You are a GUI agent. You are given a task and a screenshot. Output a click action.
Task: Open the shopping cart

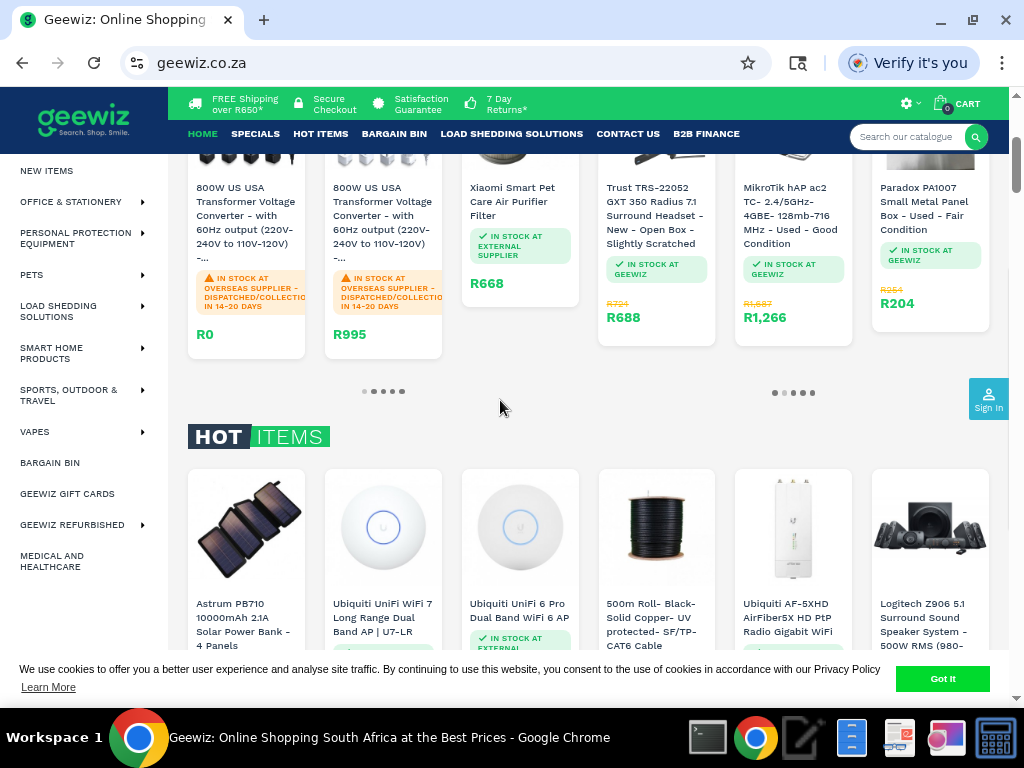click(948, 103)
